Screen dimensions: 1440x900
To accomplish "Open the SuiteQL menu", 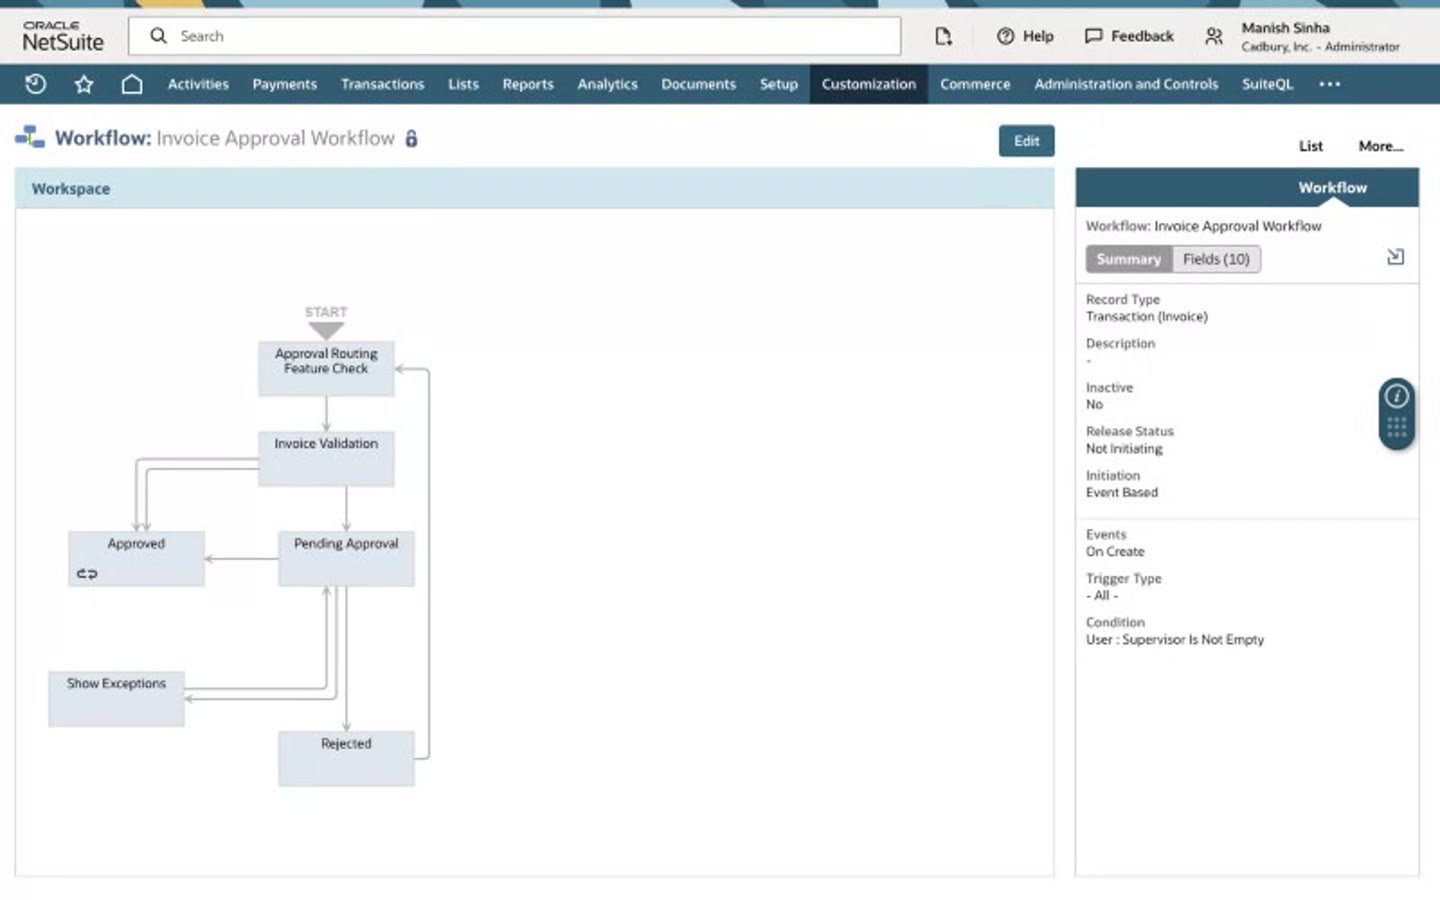I will pyautogui.click(x=1267, y=84).
